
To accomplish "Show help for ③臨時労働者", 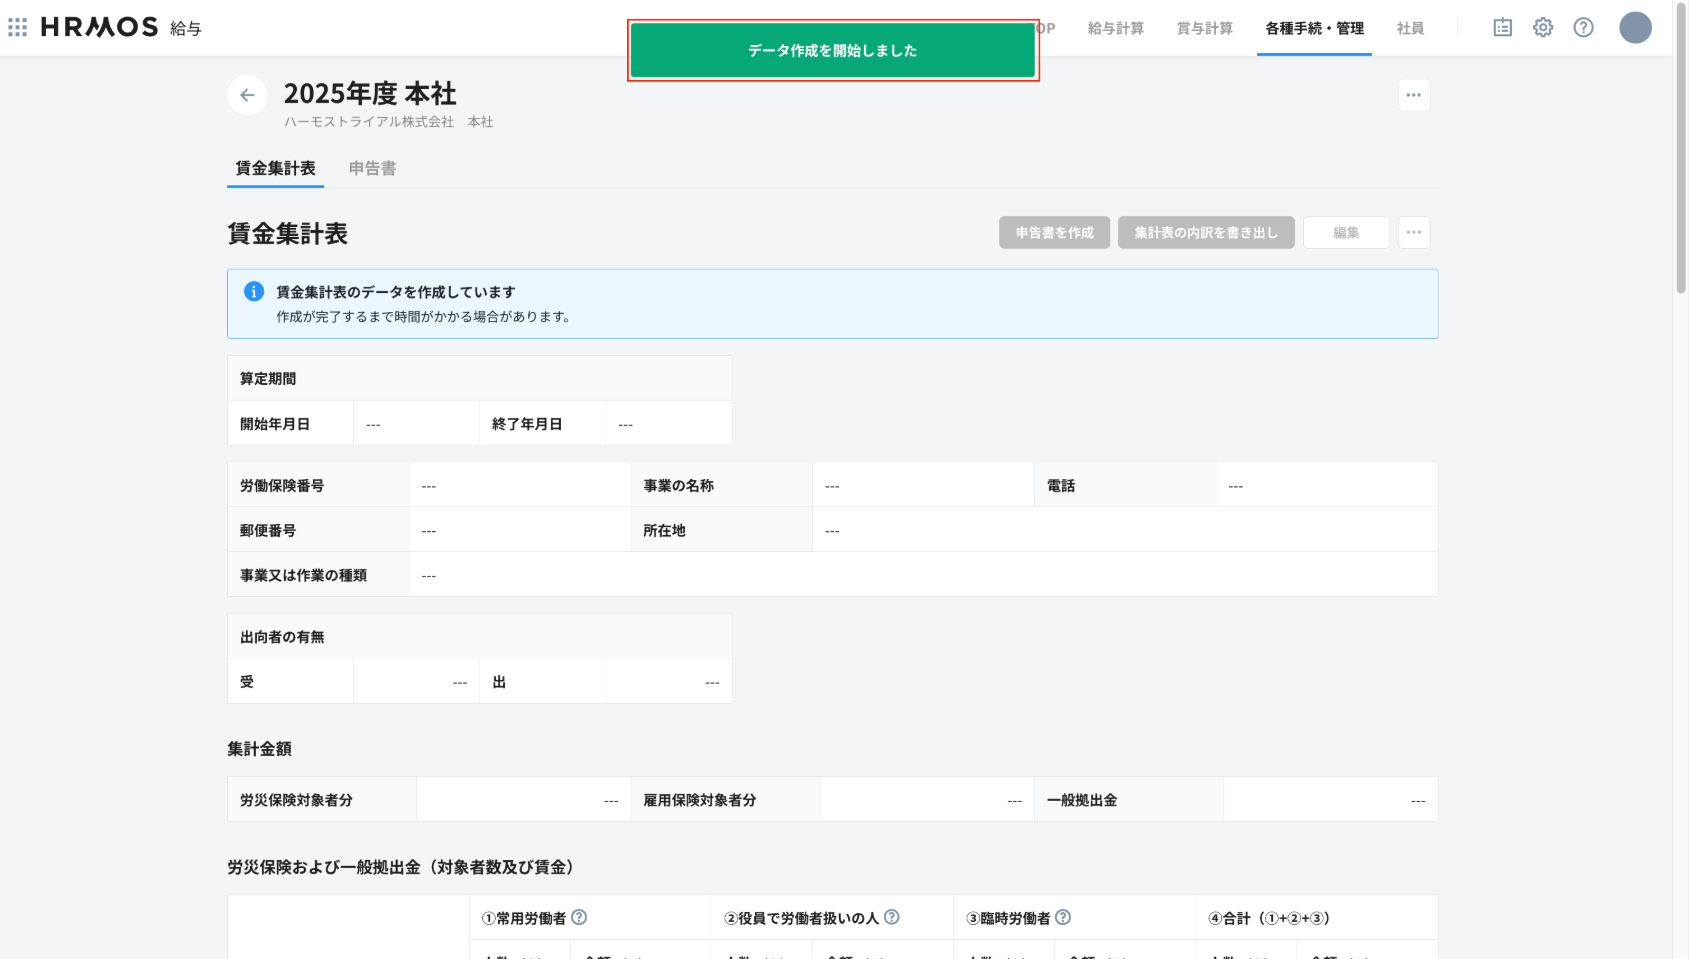I will point(1063,917).
